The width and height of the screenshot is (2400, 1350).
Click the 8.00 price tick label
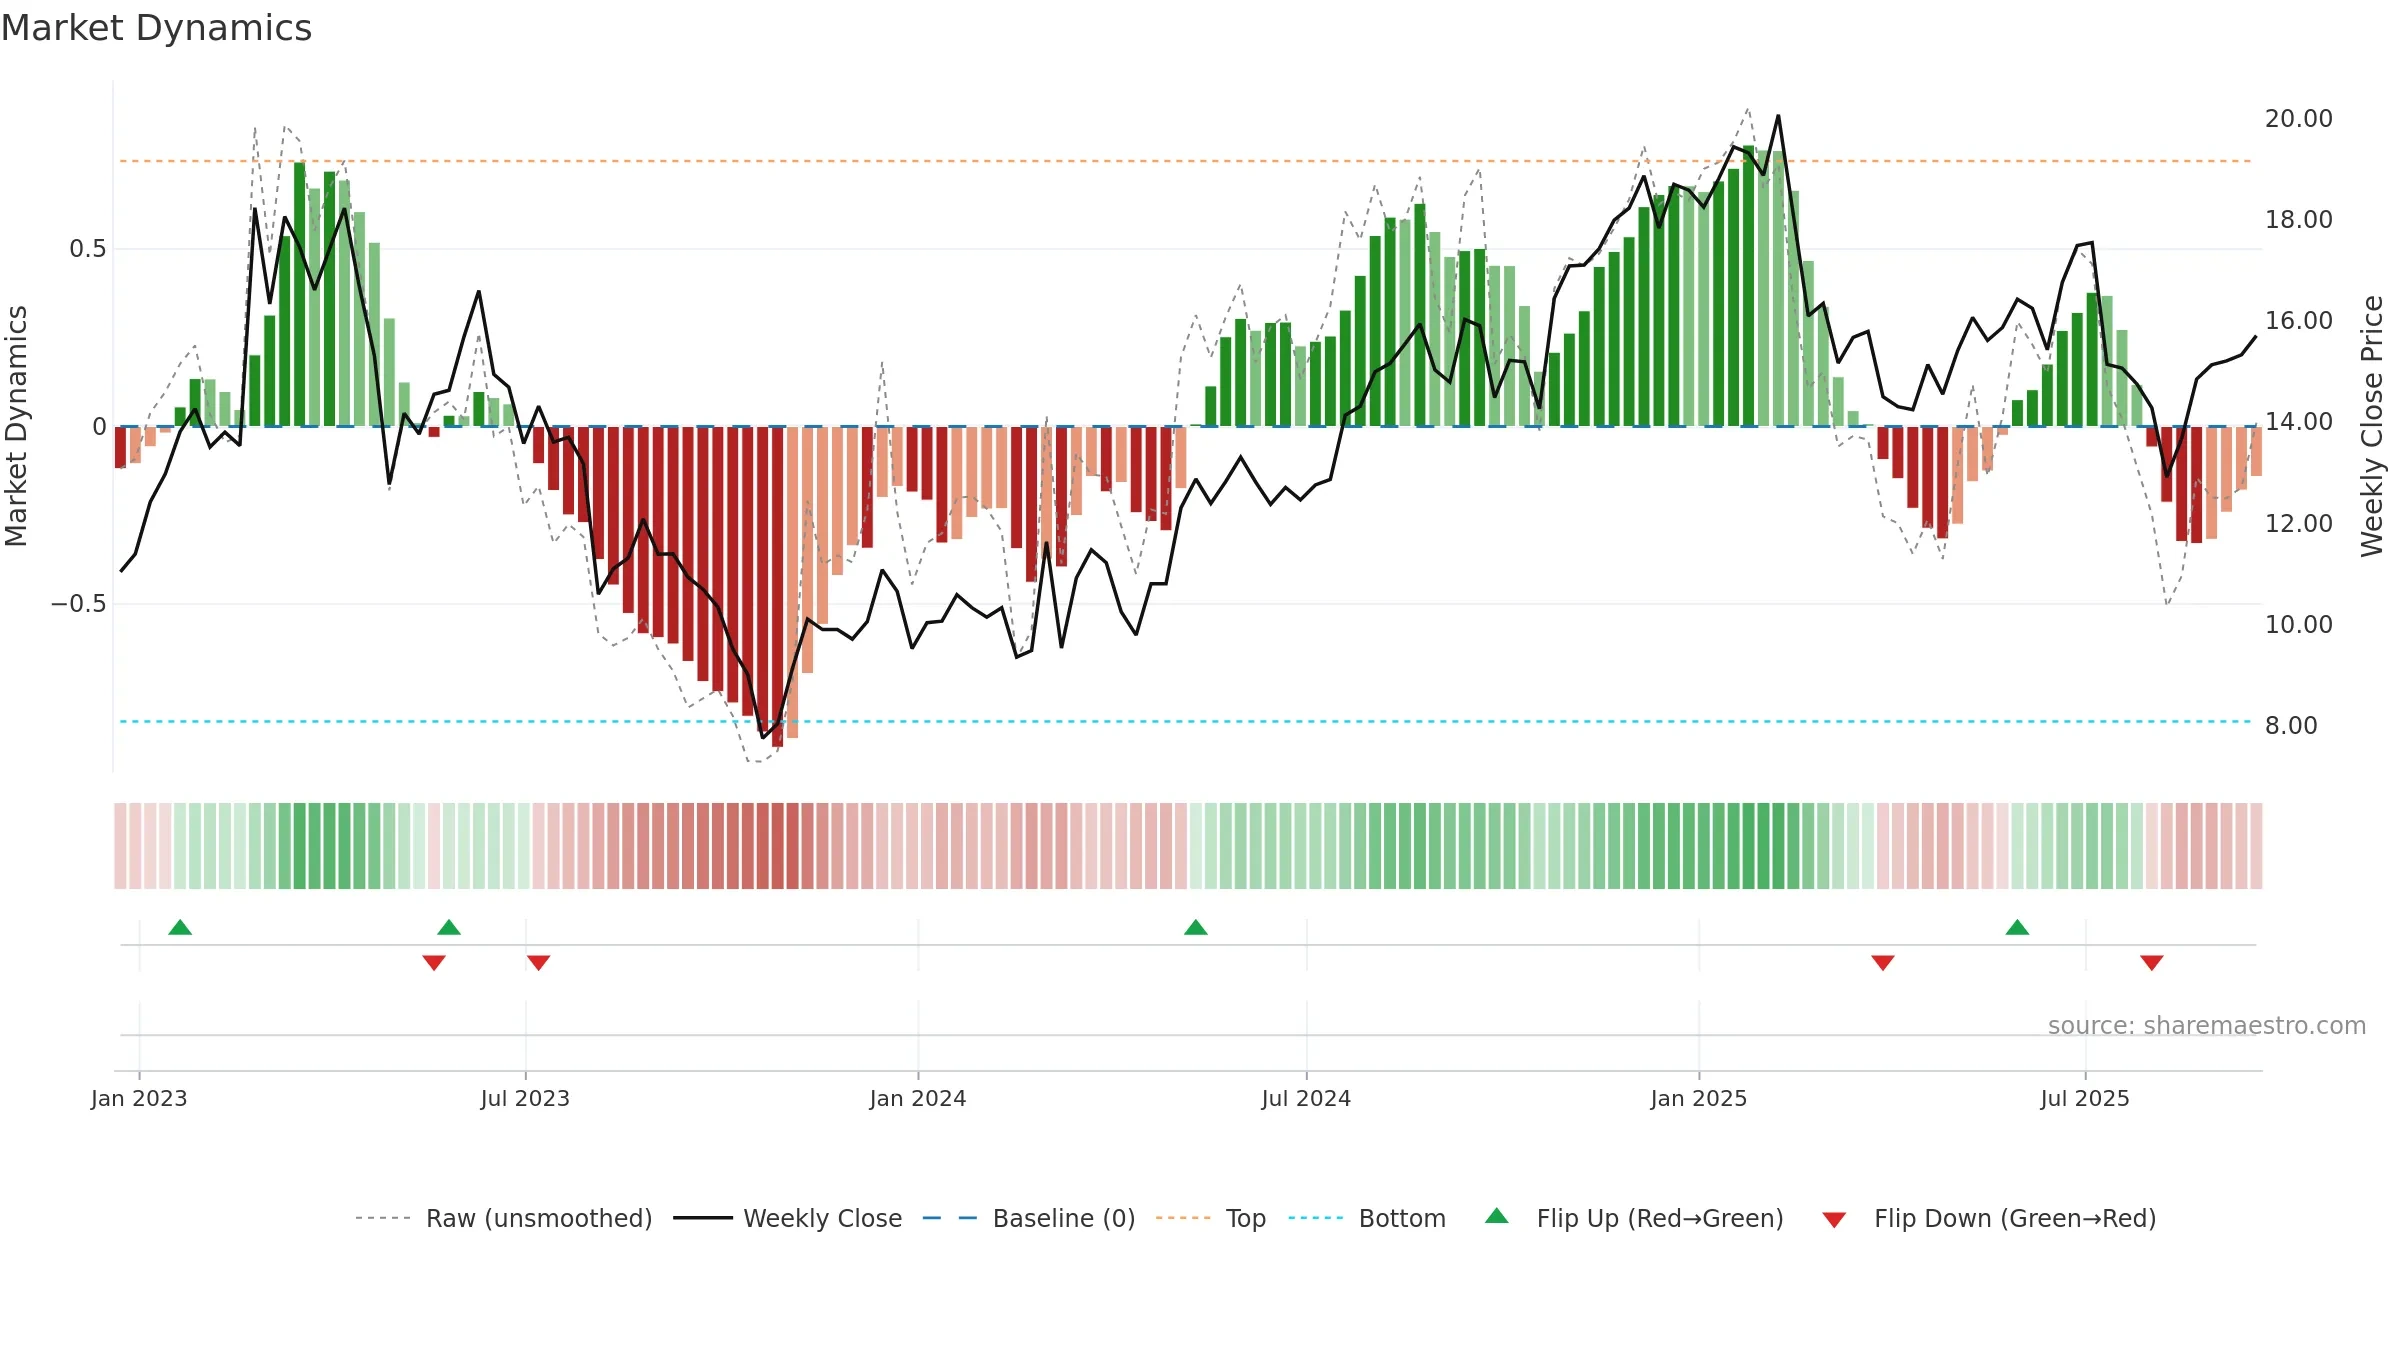[x=2291, y=726]
